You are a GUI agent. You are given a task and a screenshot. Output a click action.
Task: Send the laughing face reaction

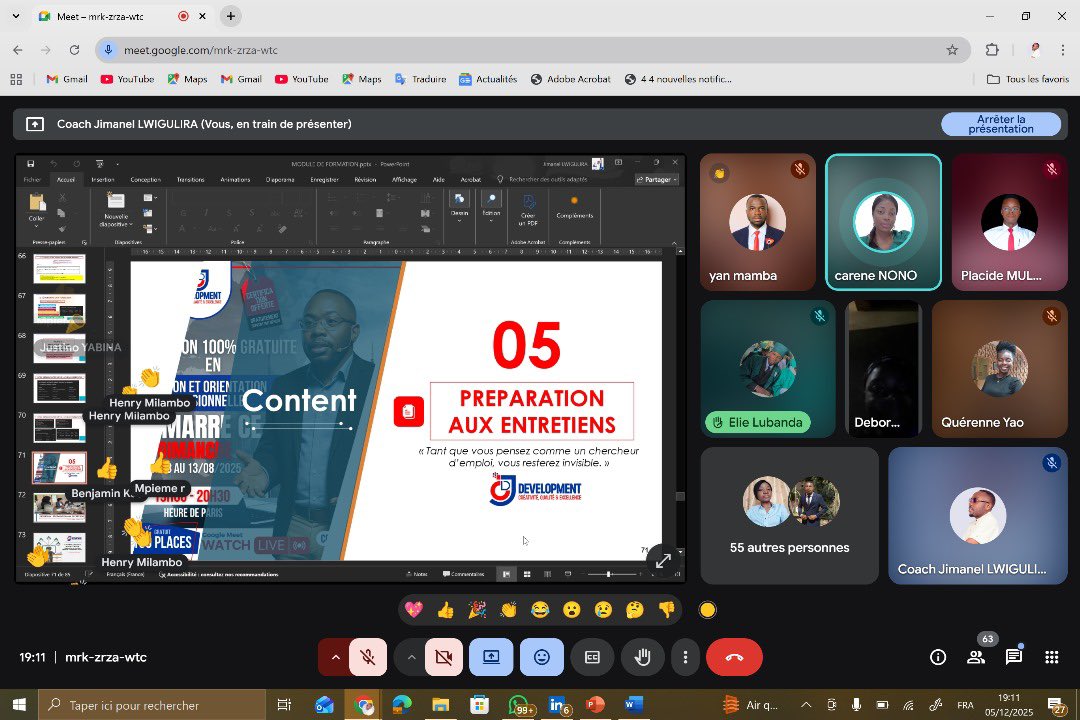(x=540, y=610)
